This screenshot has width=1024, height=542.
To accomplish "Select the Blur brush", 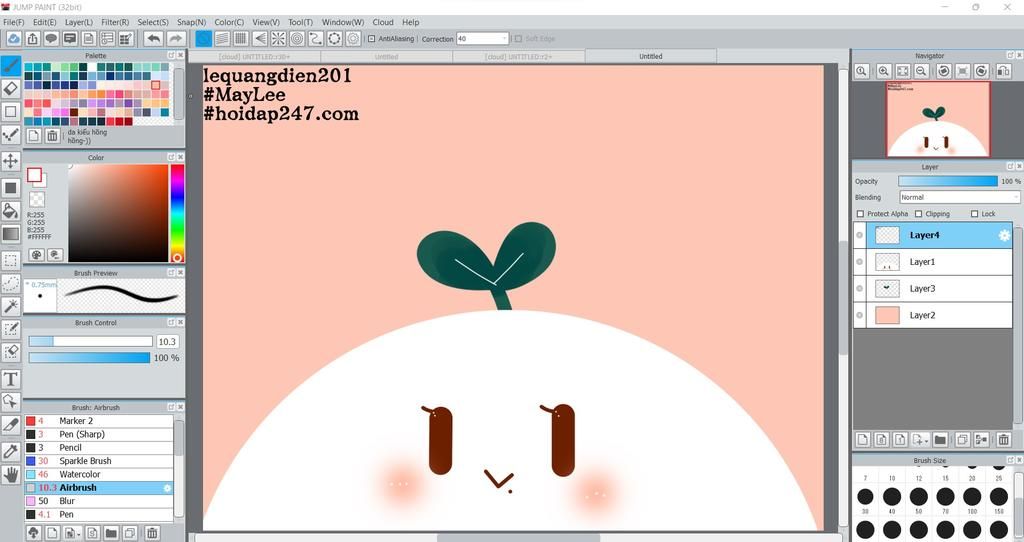I will [99, 501].
